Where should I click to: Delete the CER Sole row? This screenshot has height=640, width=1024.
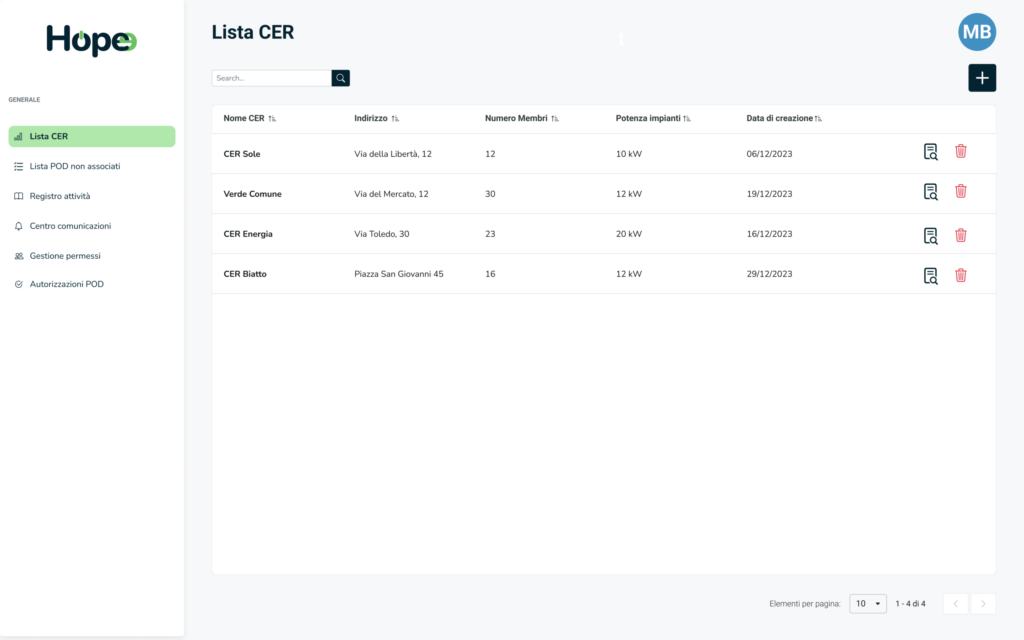tap(960, 152)
